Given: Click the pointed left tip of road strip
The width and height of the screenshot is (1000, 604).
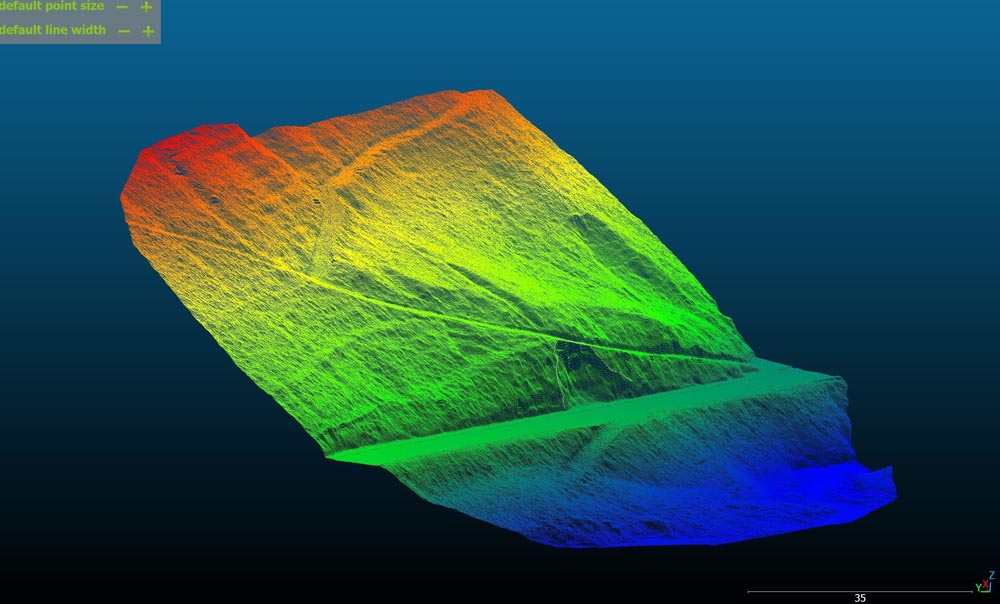Looking at the screenshot, I should (332, 456).
